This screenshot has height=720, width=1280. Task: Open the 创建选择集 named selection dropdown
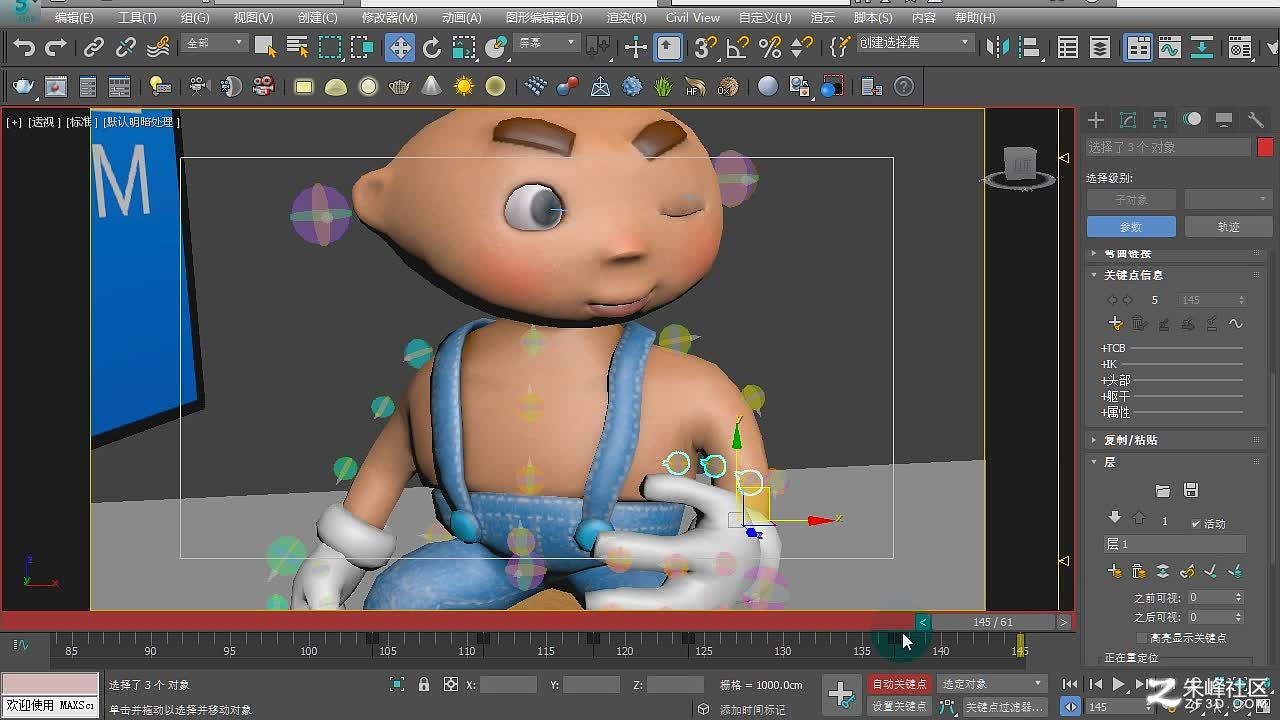(914, 43)
